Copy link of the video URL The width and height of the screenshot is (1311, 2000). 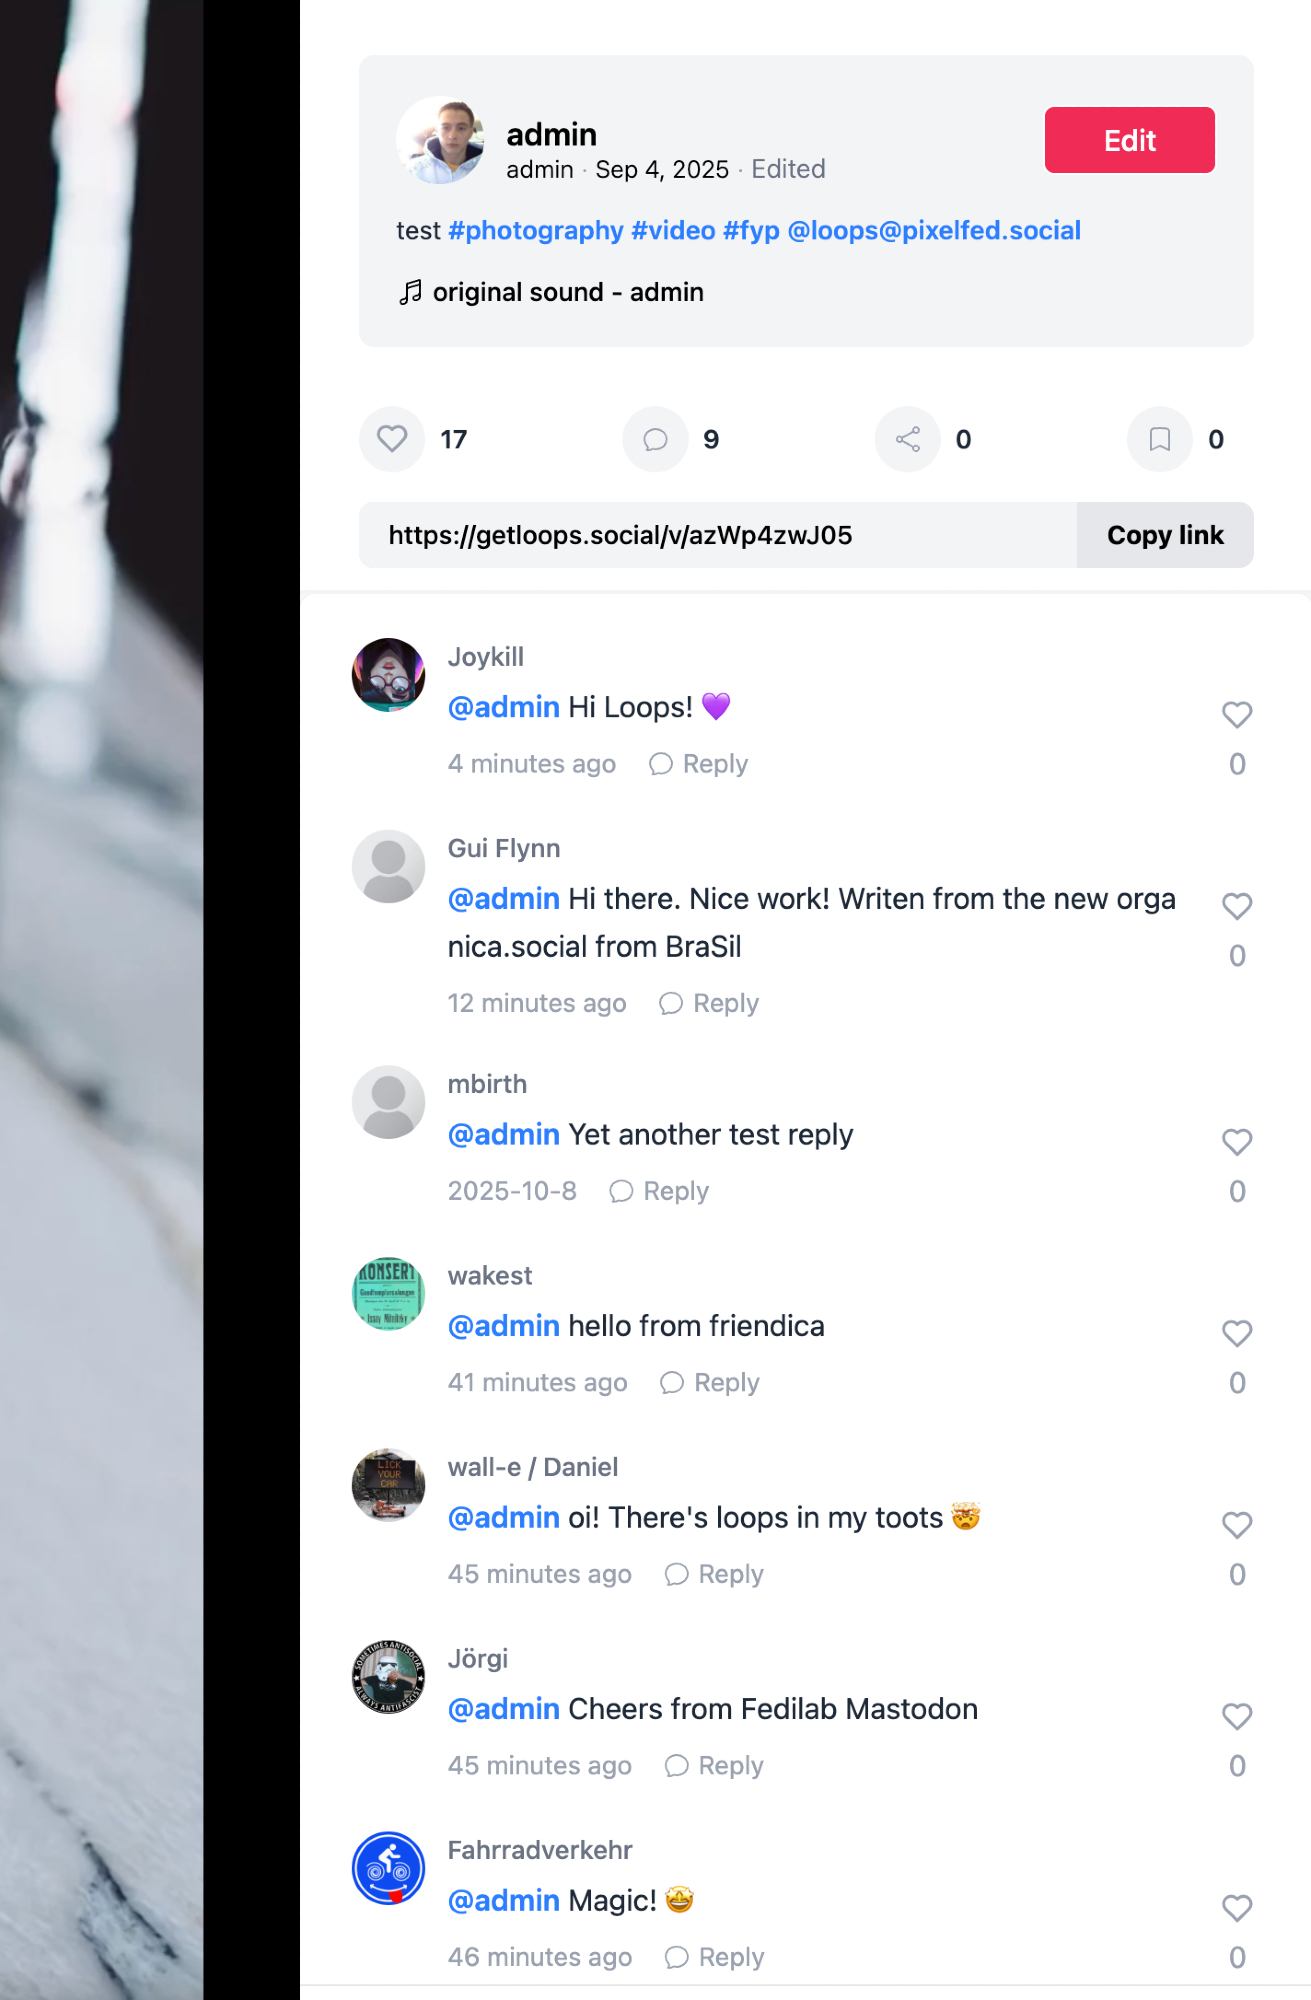tap(1165, 535)
